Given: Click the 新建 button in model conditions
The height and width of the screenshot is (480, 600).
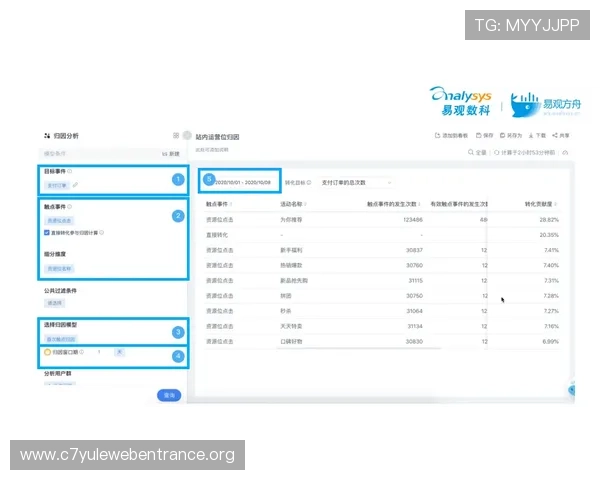Looking at the screenshot, I should (x=171, y=154).
